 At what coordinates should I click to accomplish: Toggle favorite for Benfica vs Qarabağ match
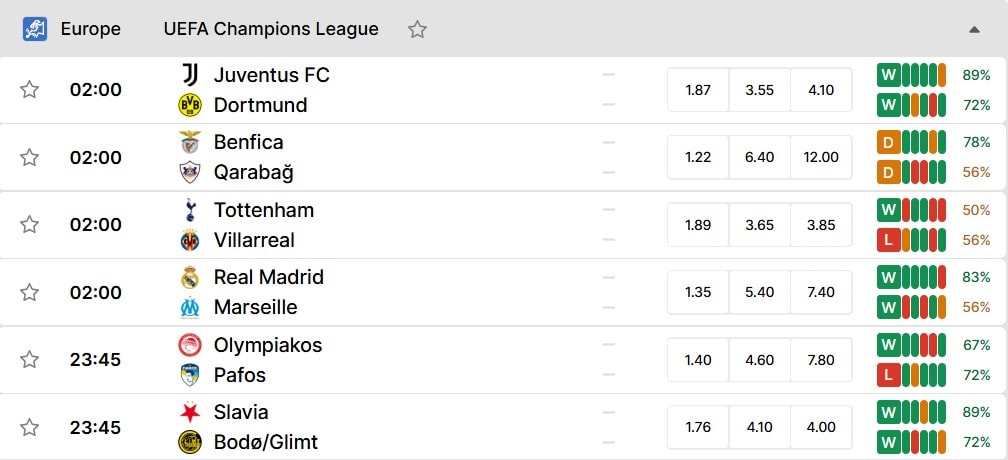(29, 157)
